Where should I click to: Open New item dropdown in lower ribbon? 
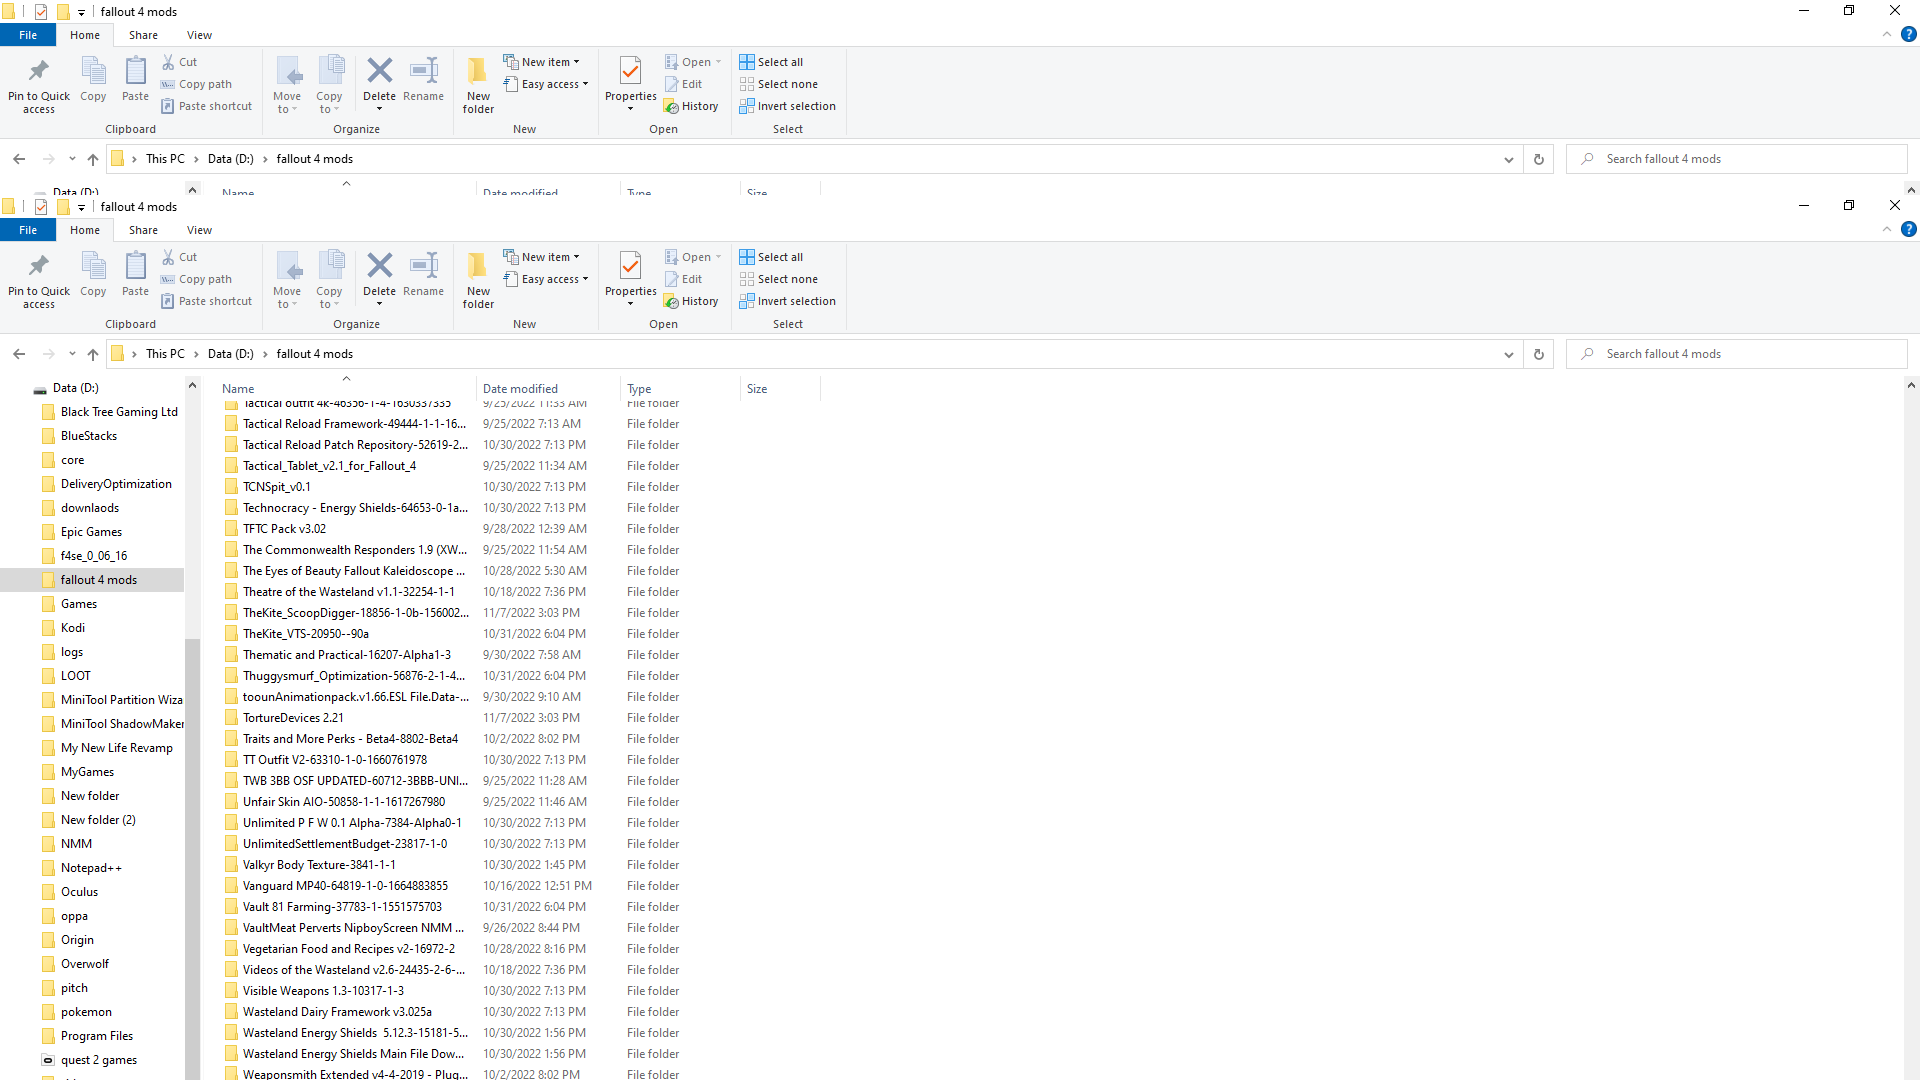tap(541, 257)
